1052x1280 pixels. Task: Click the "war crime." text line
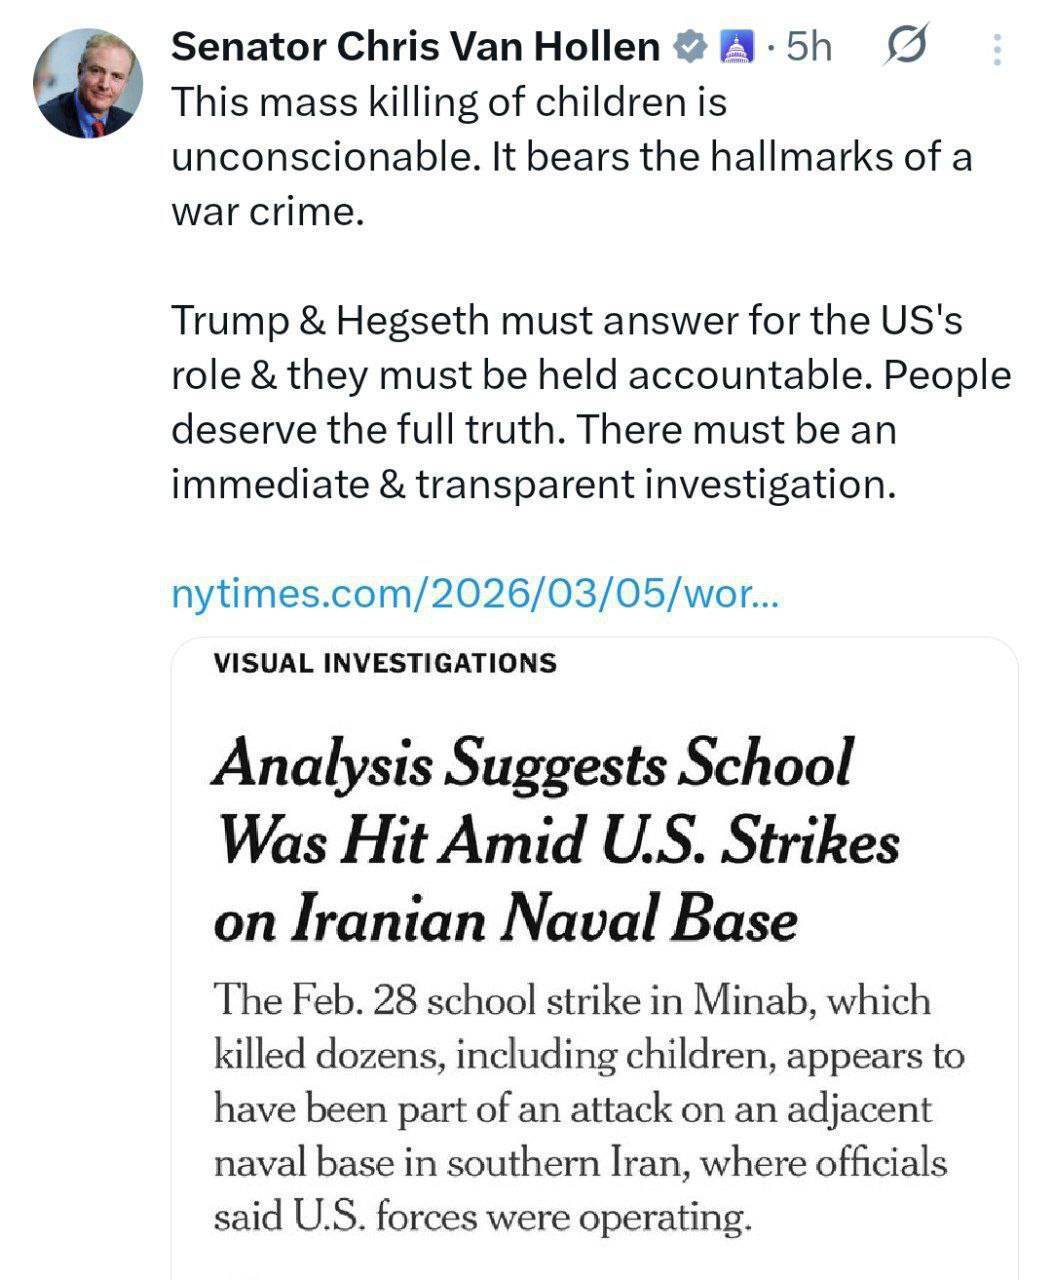[x=264, y=212]
